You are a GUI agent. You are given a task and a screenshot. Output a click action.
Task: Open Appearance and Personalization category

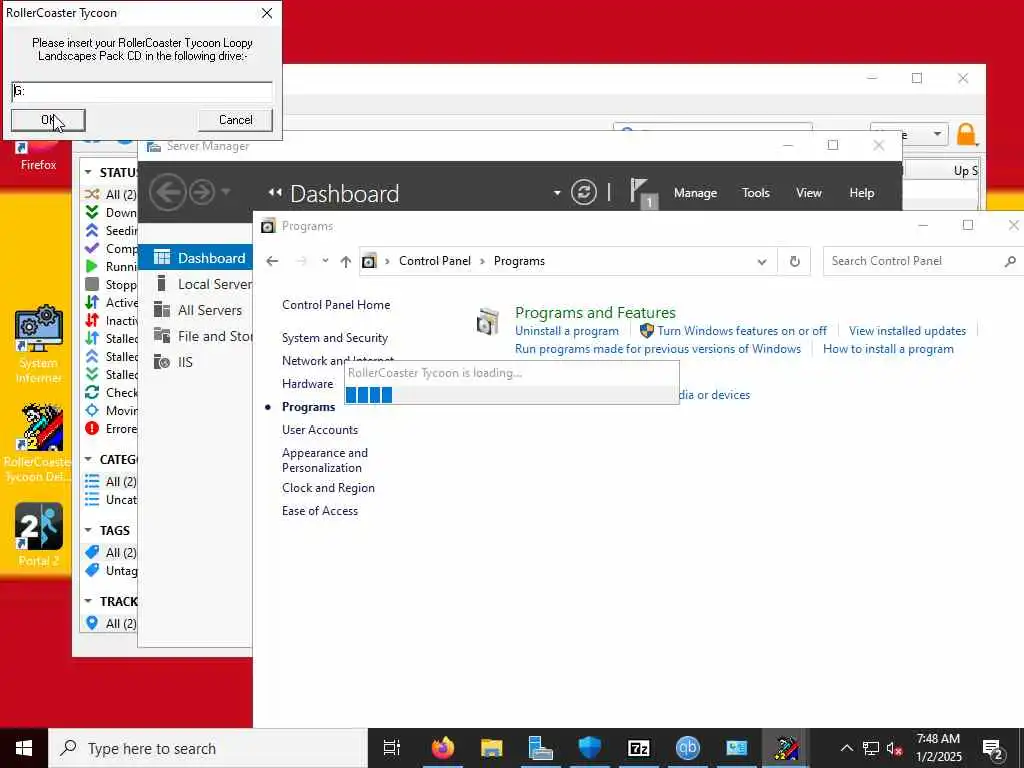tap(325, 460)
